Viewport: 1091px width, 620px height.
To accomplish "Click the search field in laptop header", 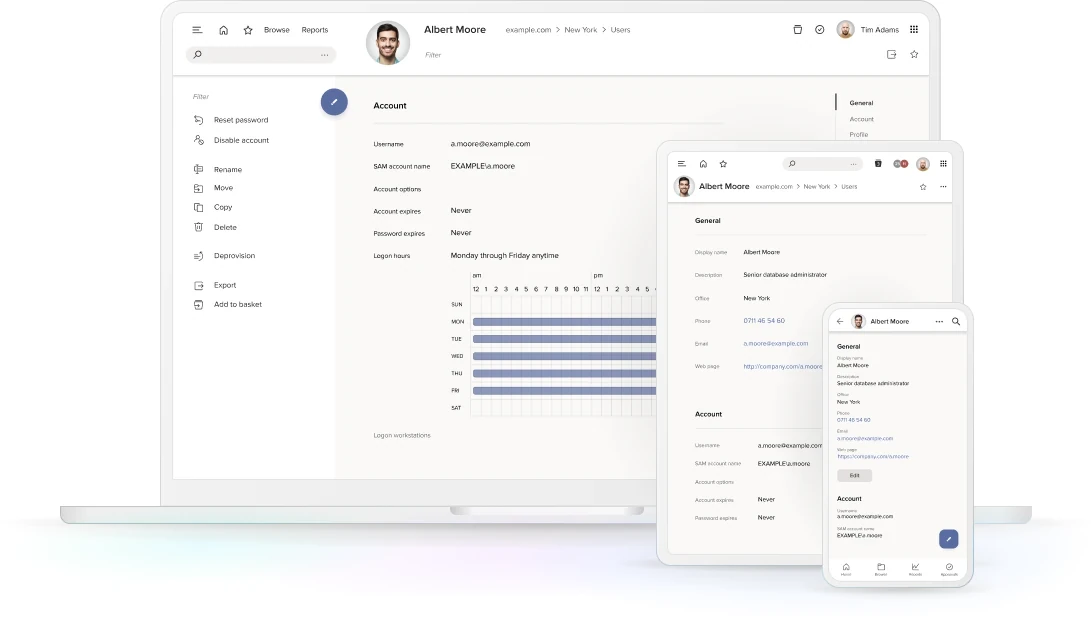I will 261,54.
